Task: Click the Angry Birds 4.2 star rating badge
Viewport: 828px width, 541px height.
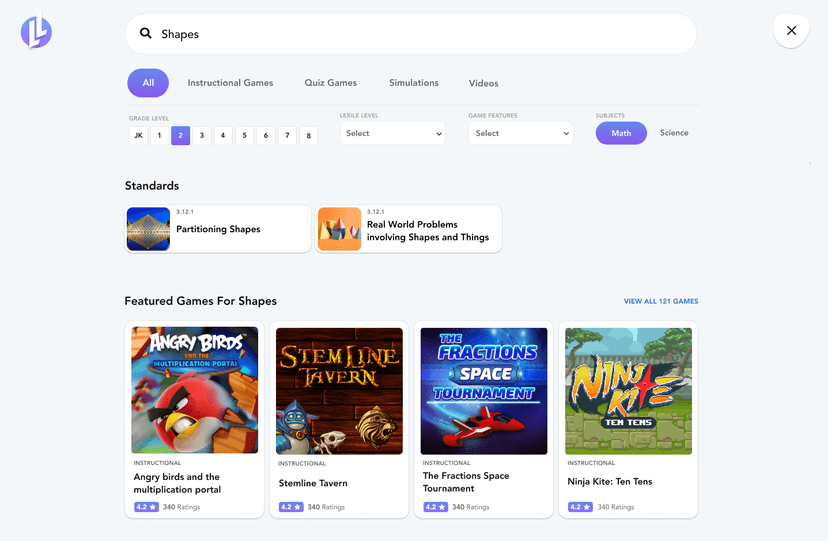Action: coord(145,507)
